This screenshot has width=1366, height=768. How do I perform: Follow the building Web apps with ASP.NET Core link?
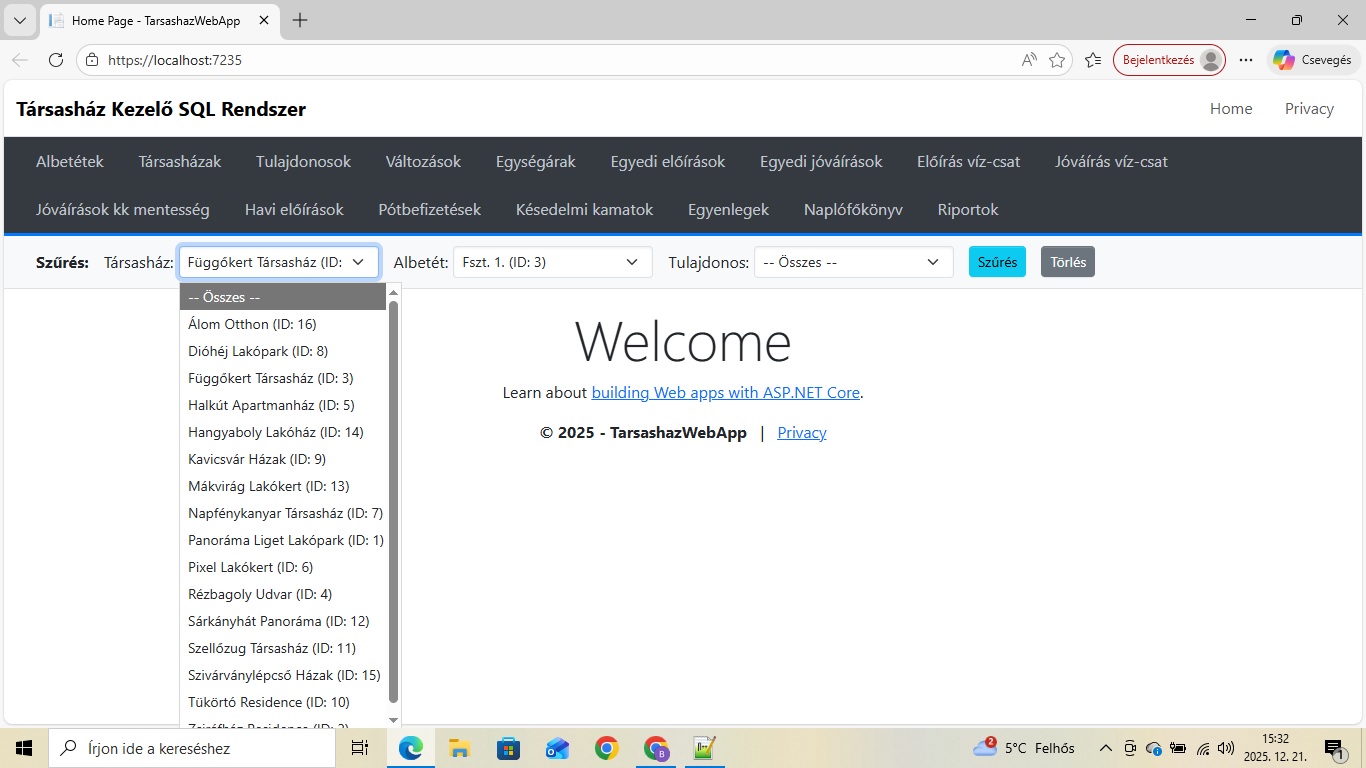point(725,393)
